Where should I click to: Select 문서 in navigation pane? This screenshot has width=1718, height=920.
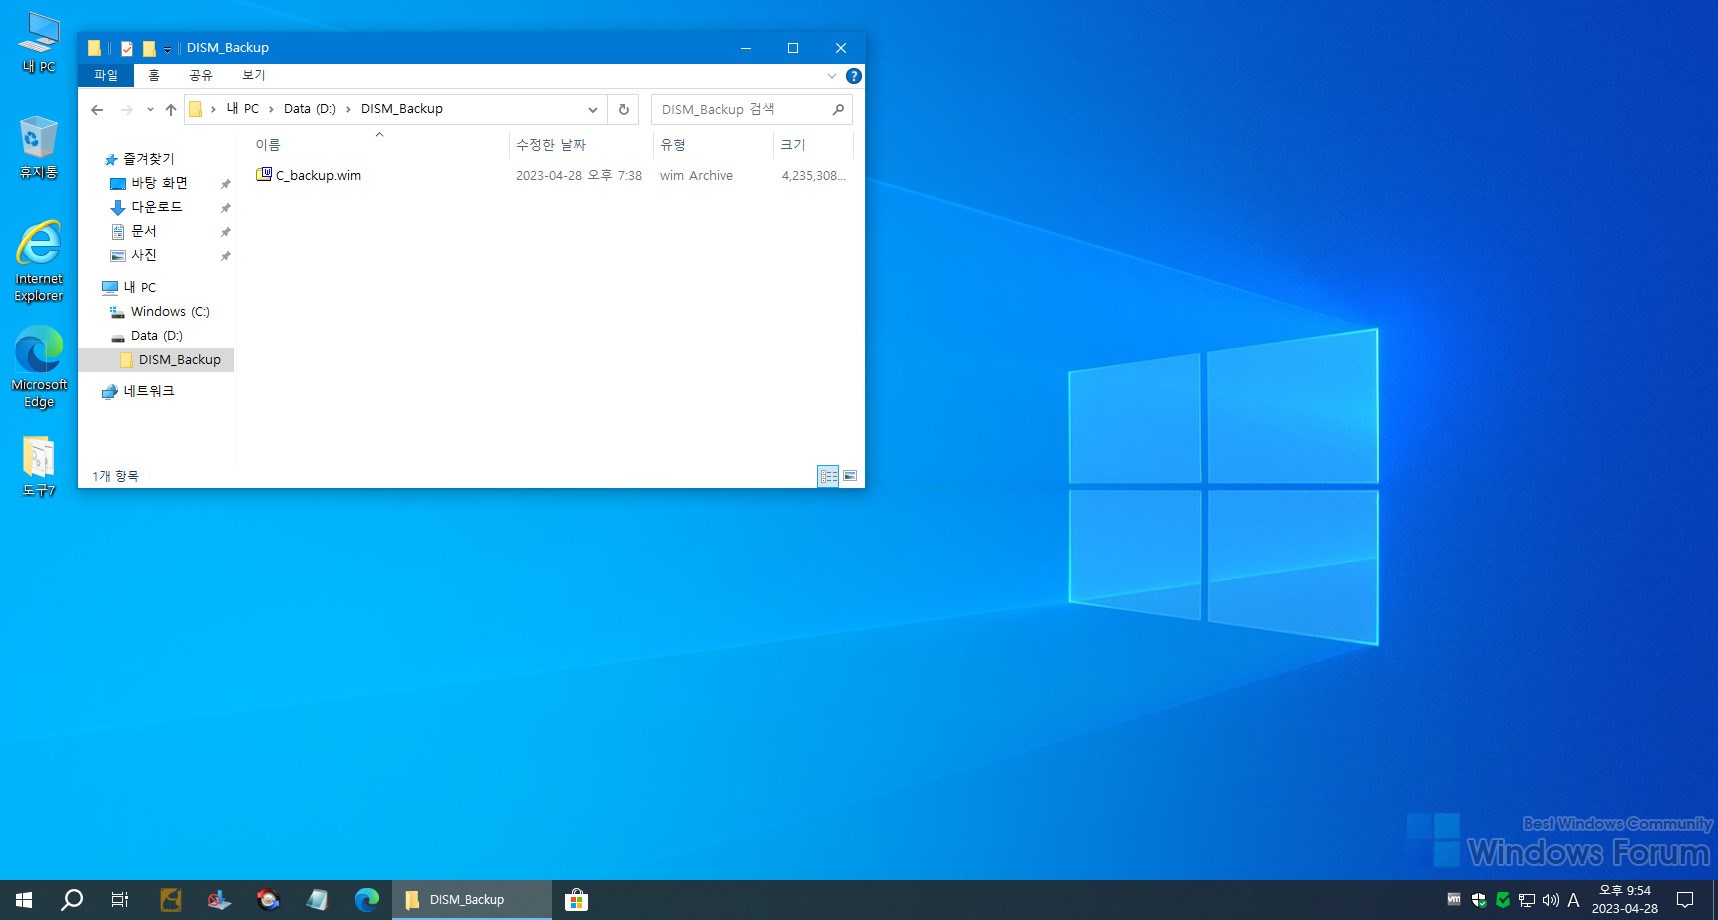pos(144,232)
